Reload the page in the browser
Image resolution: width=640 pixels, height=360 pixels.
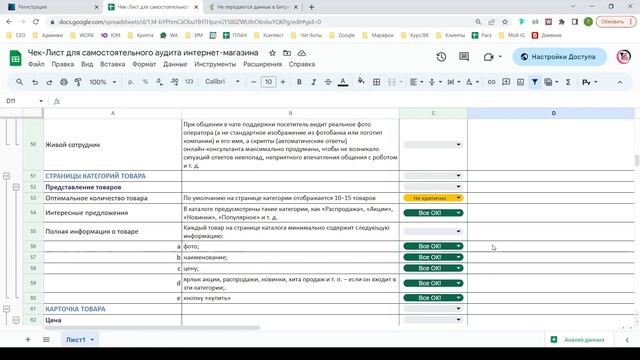(x=36, y=22)
